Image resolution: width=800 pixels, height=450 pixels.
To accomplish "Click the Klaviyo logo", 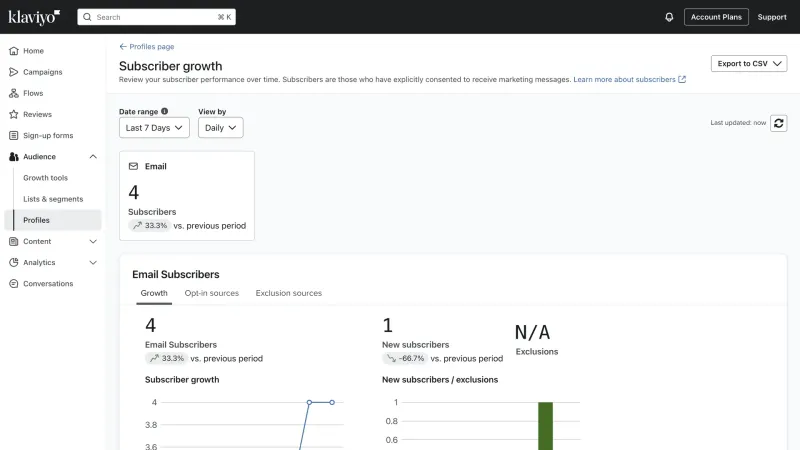I will pyautogui.click(x=34, y=17).
